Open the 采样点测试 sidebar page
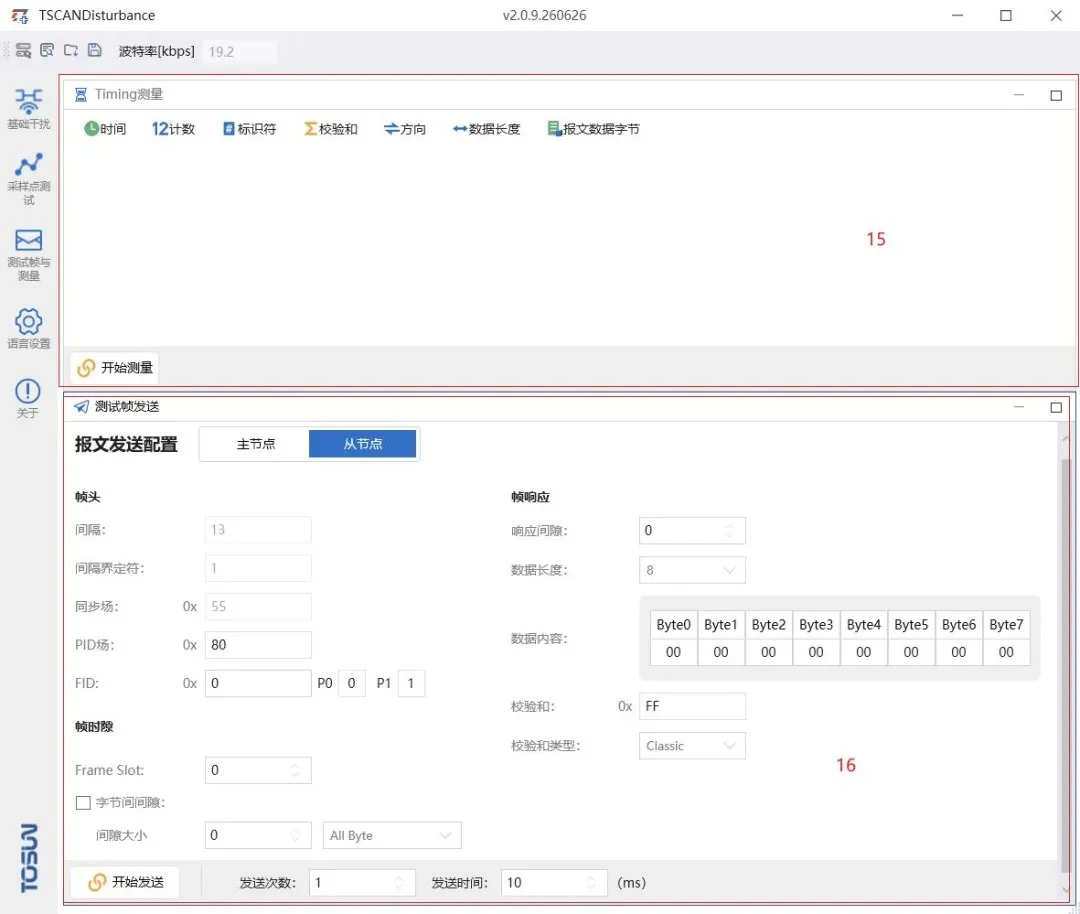Screen dimensions: 1080x914 pyautogui.click(x=28, y=178)
